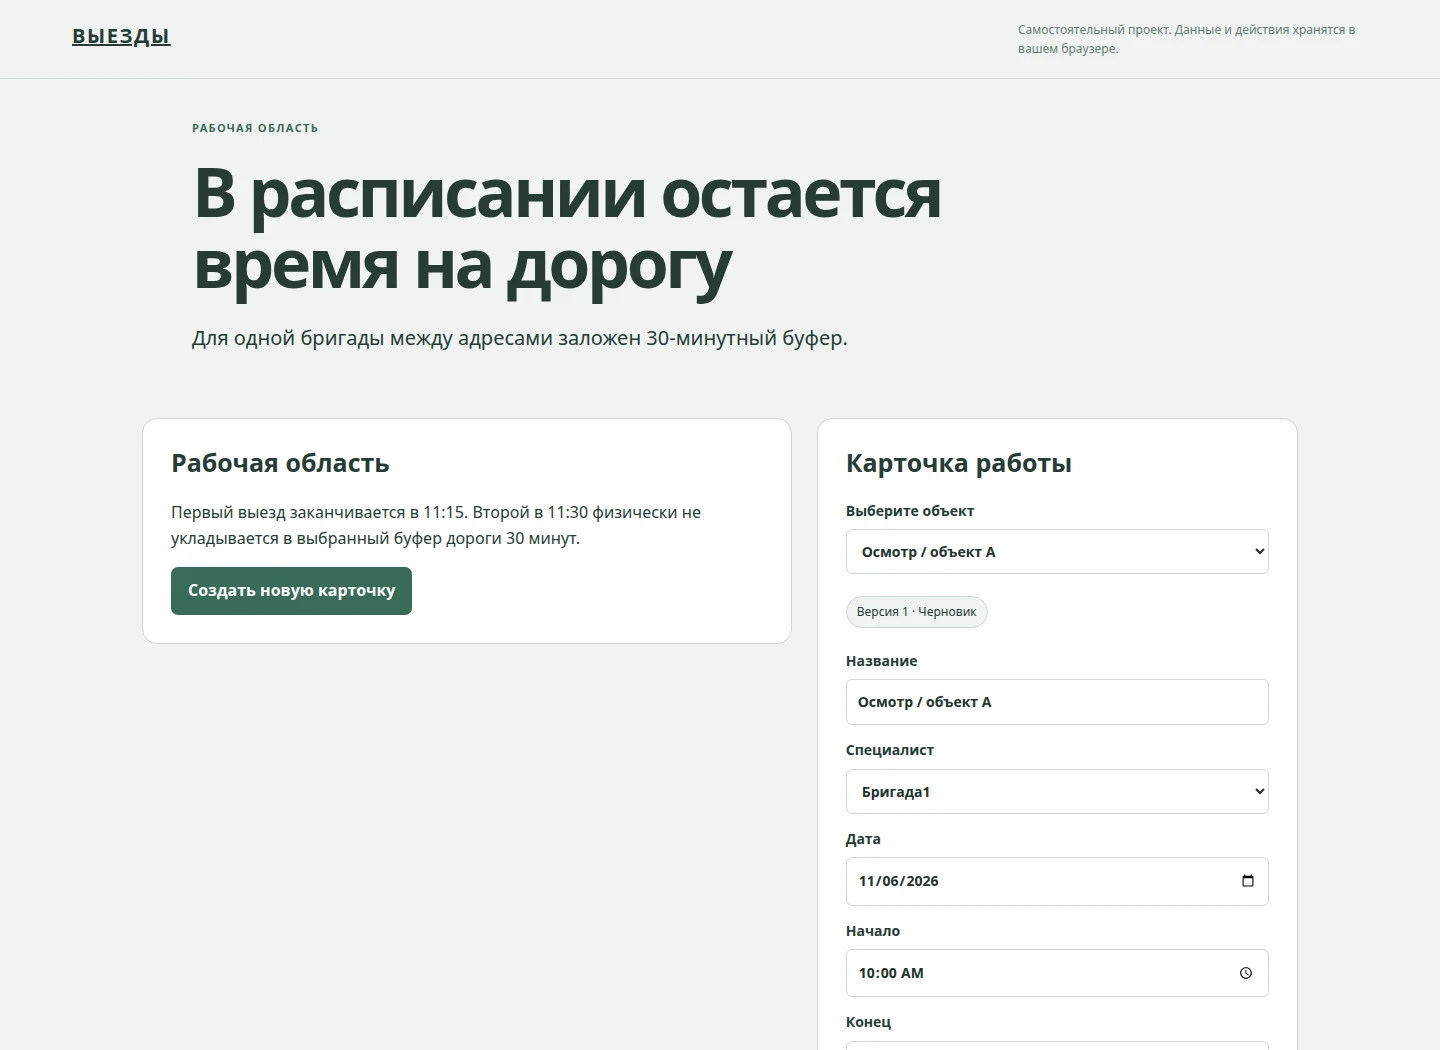
Task: Click the Выберите объект label
Action: (x=910, y=511)
